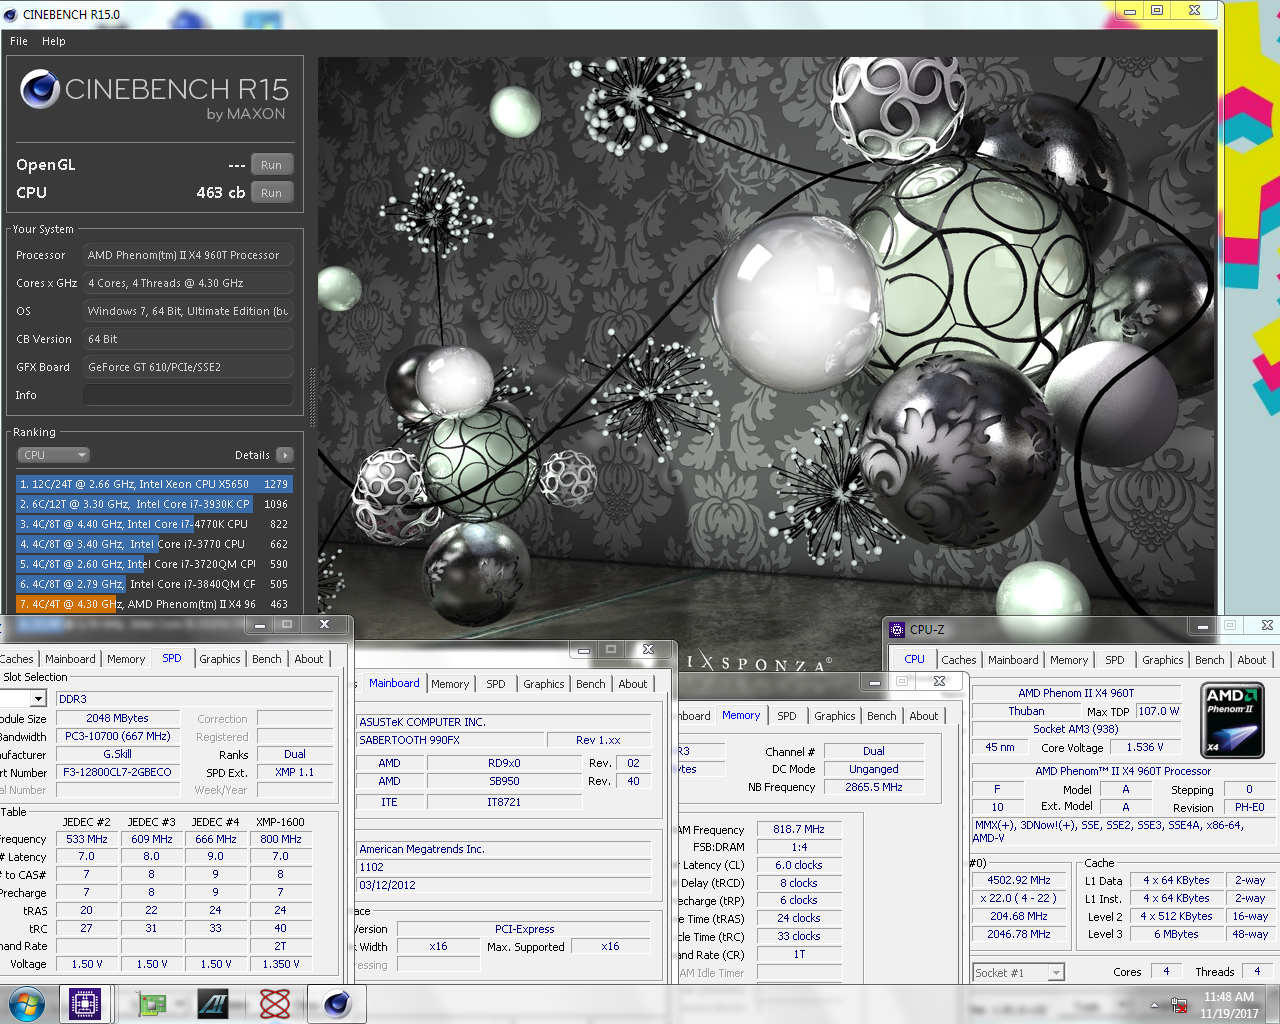Open the CPU ranking type dropdown

pyautogui.click(x=53, y=455)
